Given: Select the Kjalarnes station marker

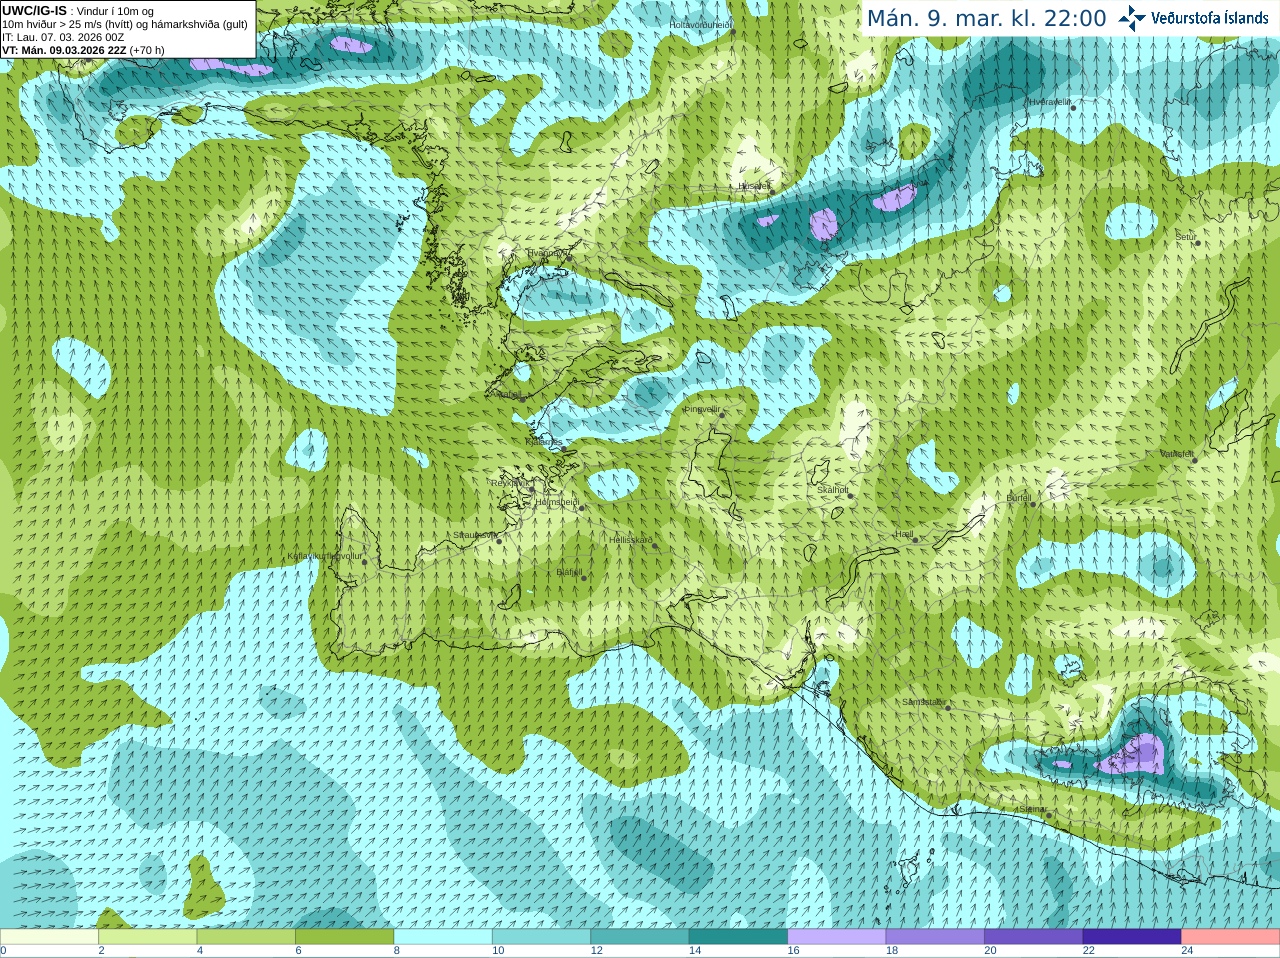Looking at the screenshot, I should [564, 449].
